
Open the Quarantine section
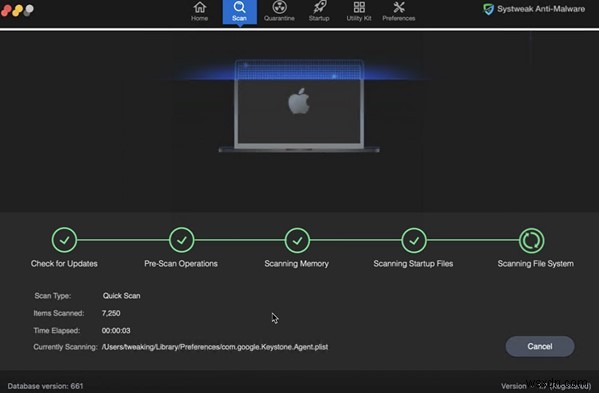[279, 11]
